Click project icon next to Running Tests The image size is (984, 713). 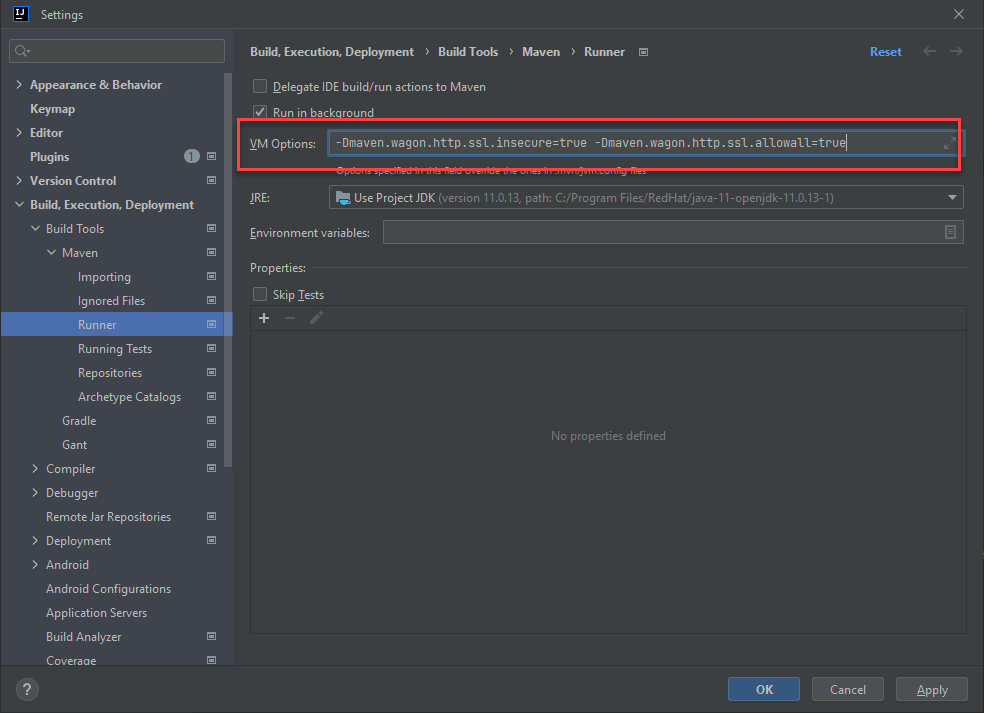(211, 348)
